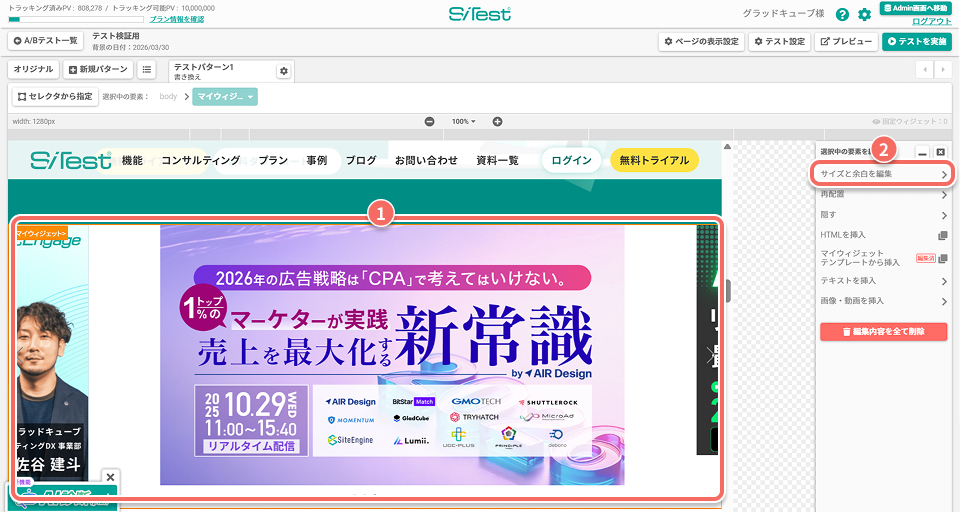Minimize the selected element panel

(922, 152)
